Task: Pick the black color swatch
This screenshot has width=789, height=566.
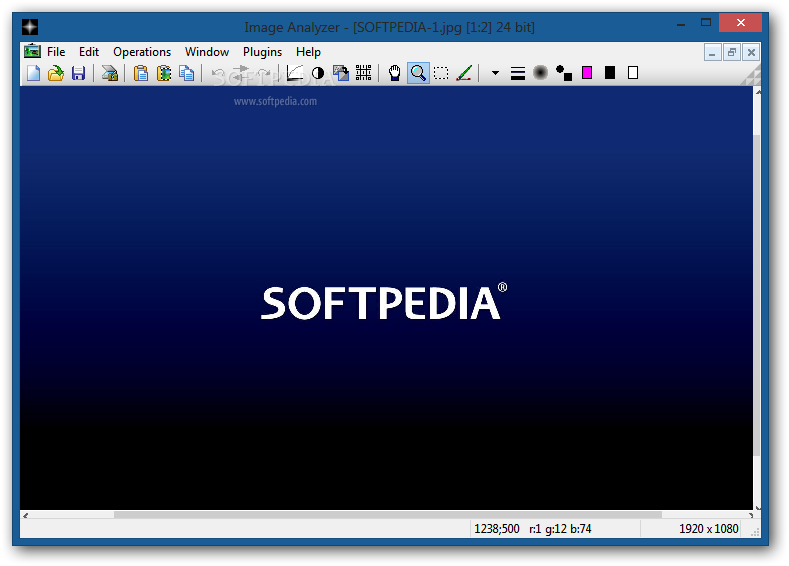Action: pyautogui.click(x=610, y=73)
